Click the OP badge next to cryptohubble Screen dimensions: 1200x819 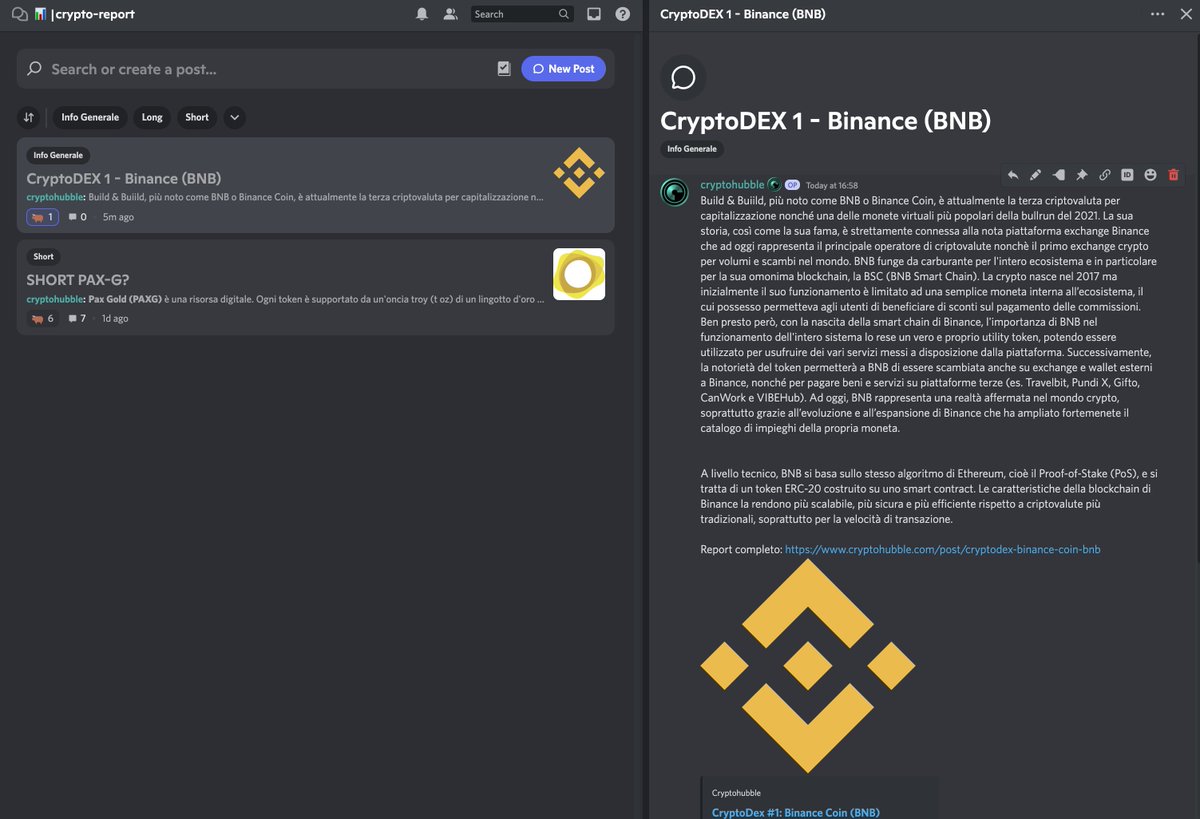click(x=792, y=185)
